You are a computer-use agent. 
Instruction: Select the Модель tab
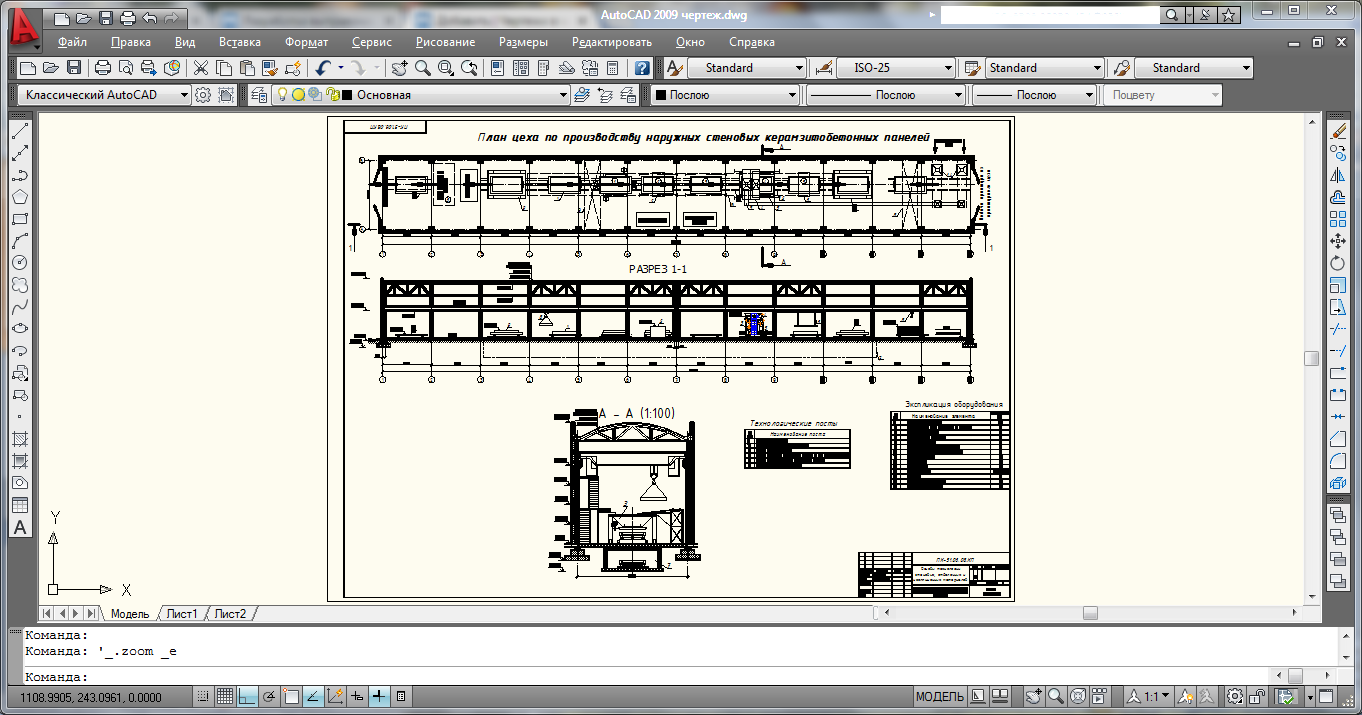[x=130, y=613]
